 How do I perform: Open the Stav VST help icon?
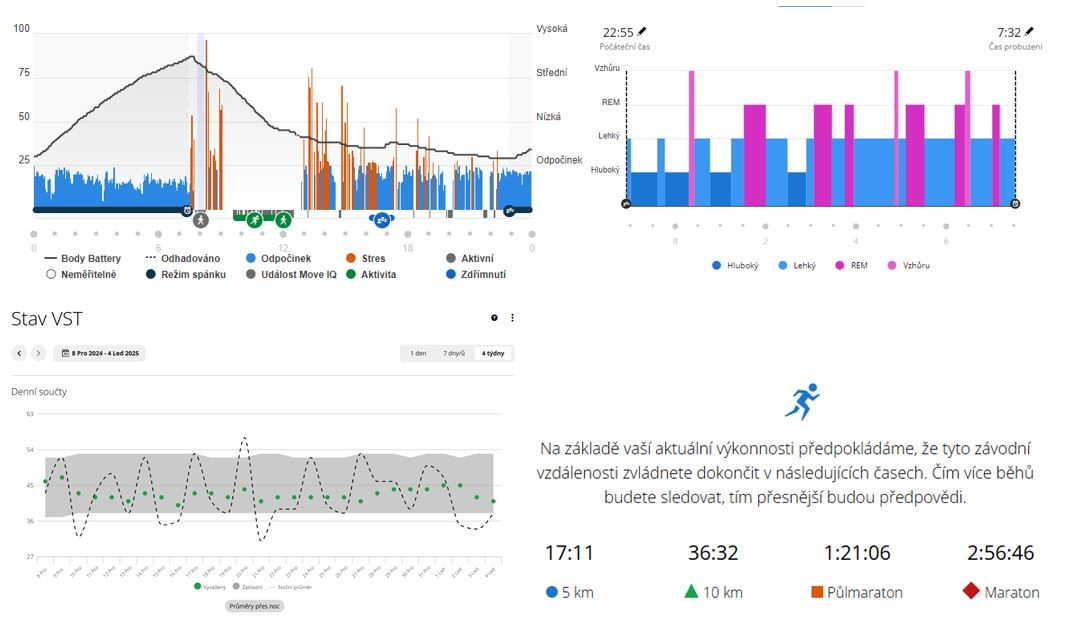point(494,318)
